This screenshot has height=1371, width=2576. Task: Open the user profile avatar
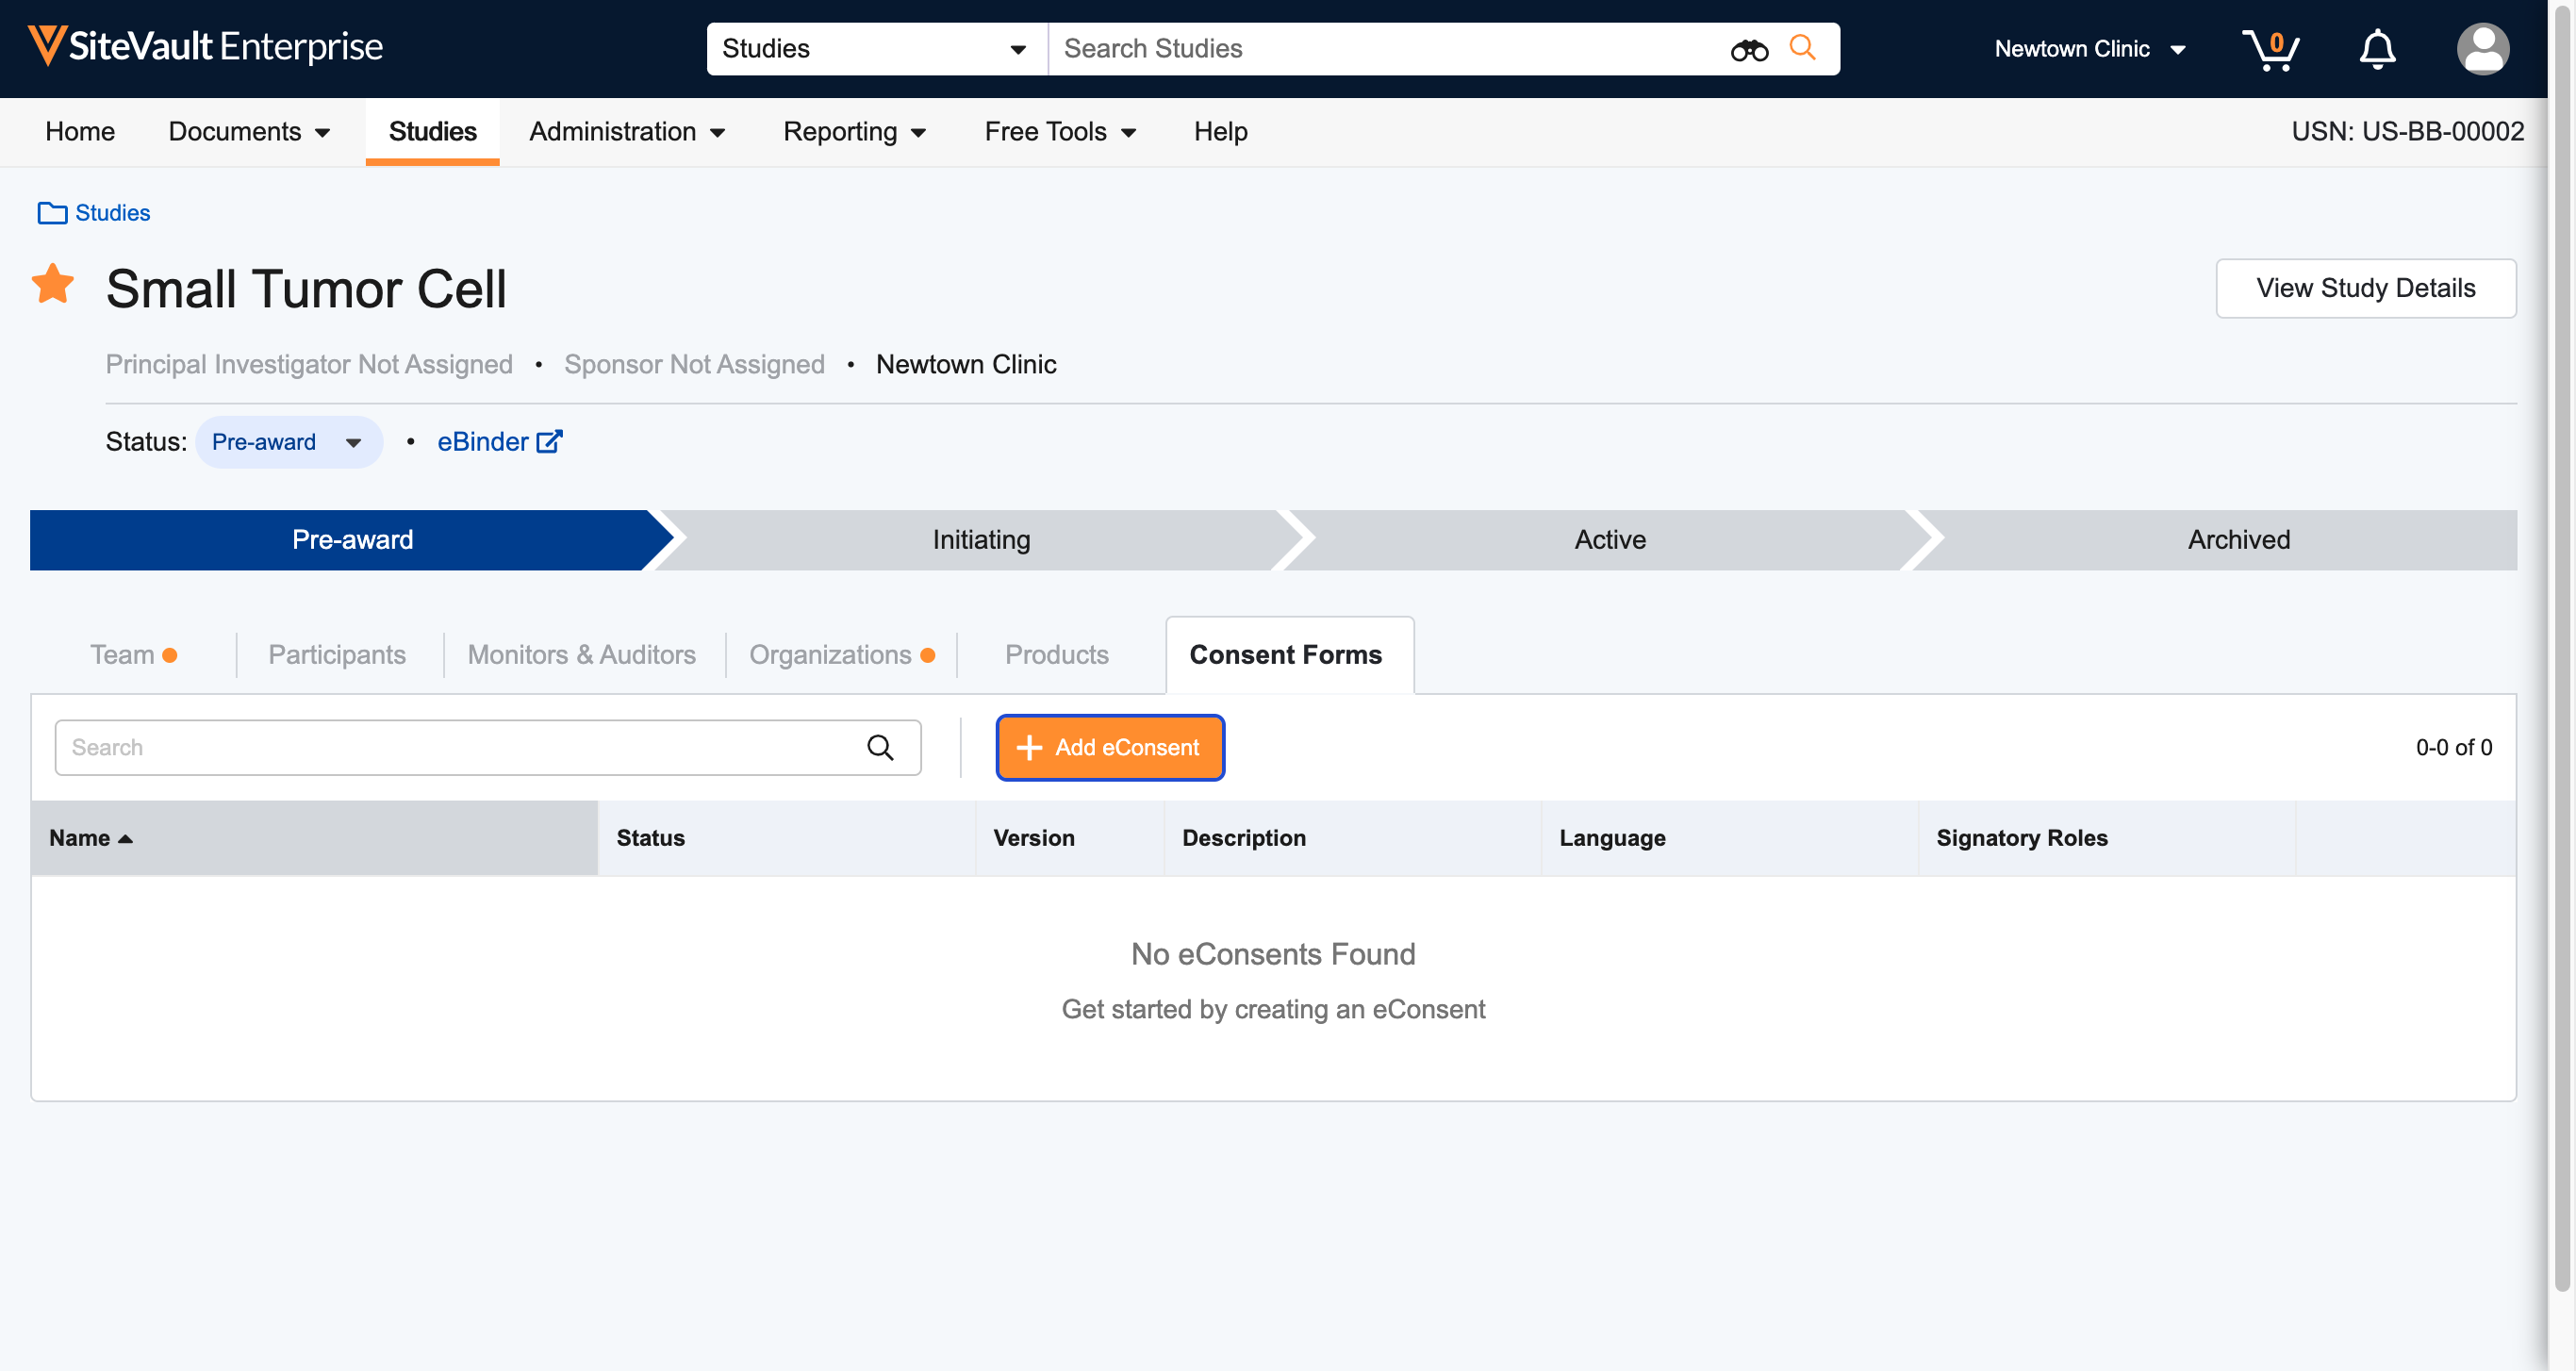2482,49
